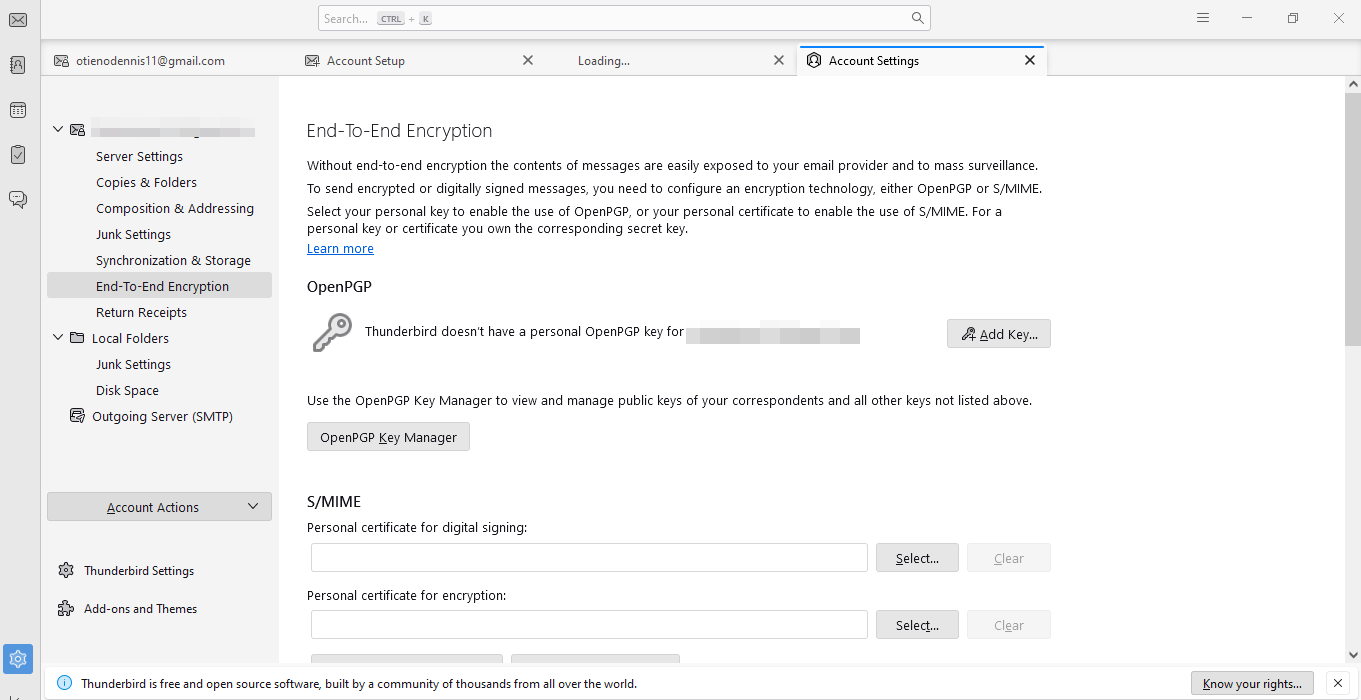Focus the global search field

[x=624, y=18]
